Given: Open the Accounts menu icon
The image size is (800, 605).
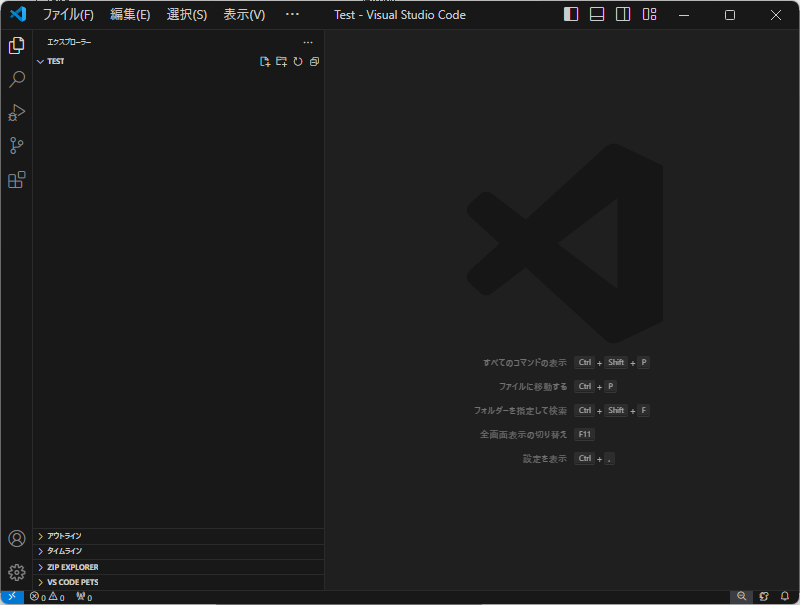Looking at the screenshot, I should [x=16, y=539].
